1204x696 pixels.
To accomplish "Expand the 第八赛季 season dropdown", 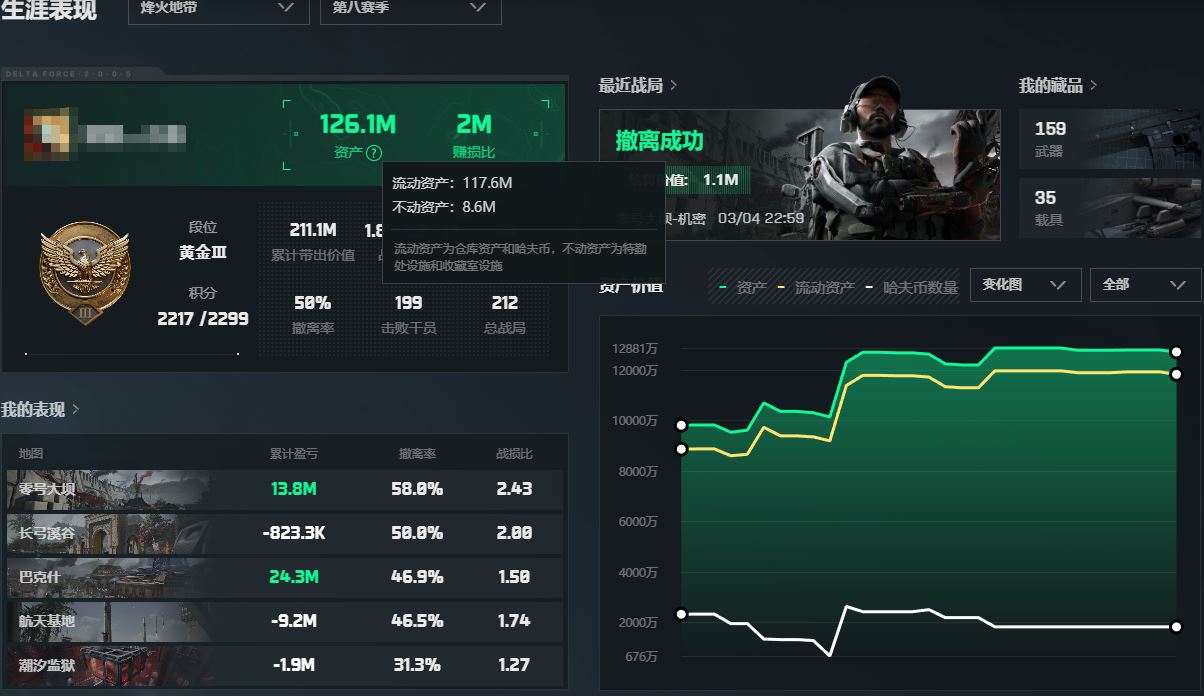I will click(x=410, y=8).
